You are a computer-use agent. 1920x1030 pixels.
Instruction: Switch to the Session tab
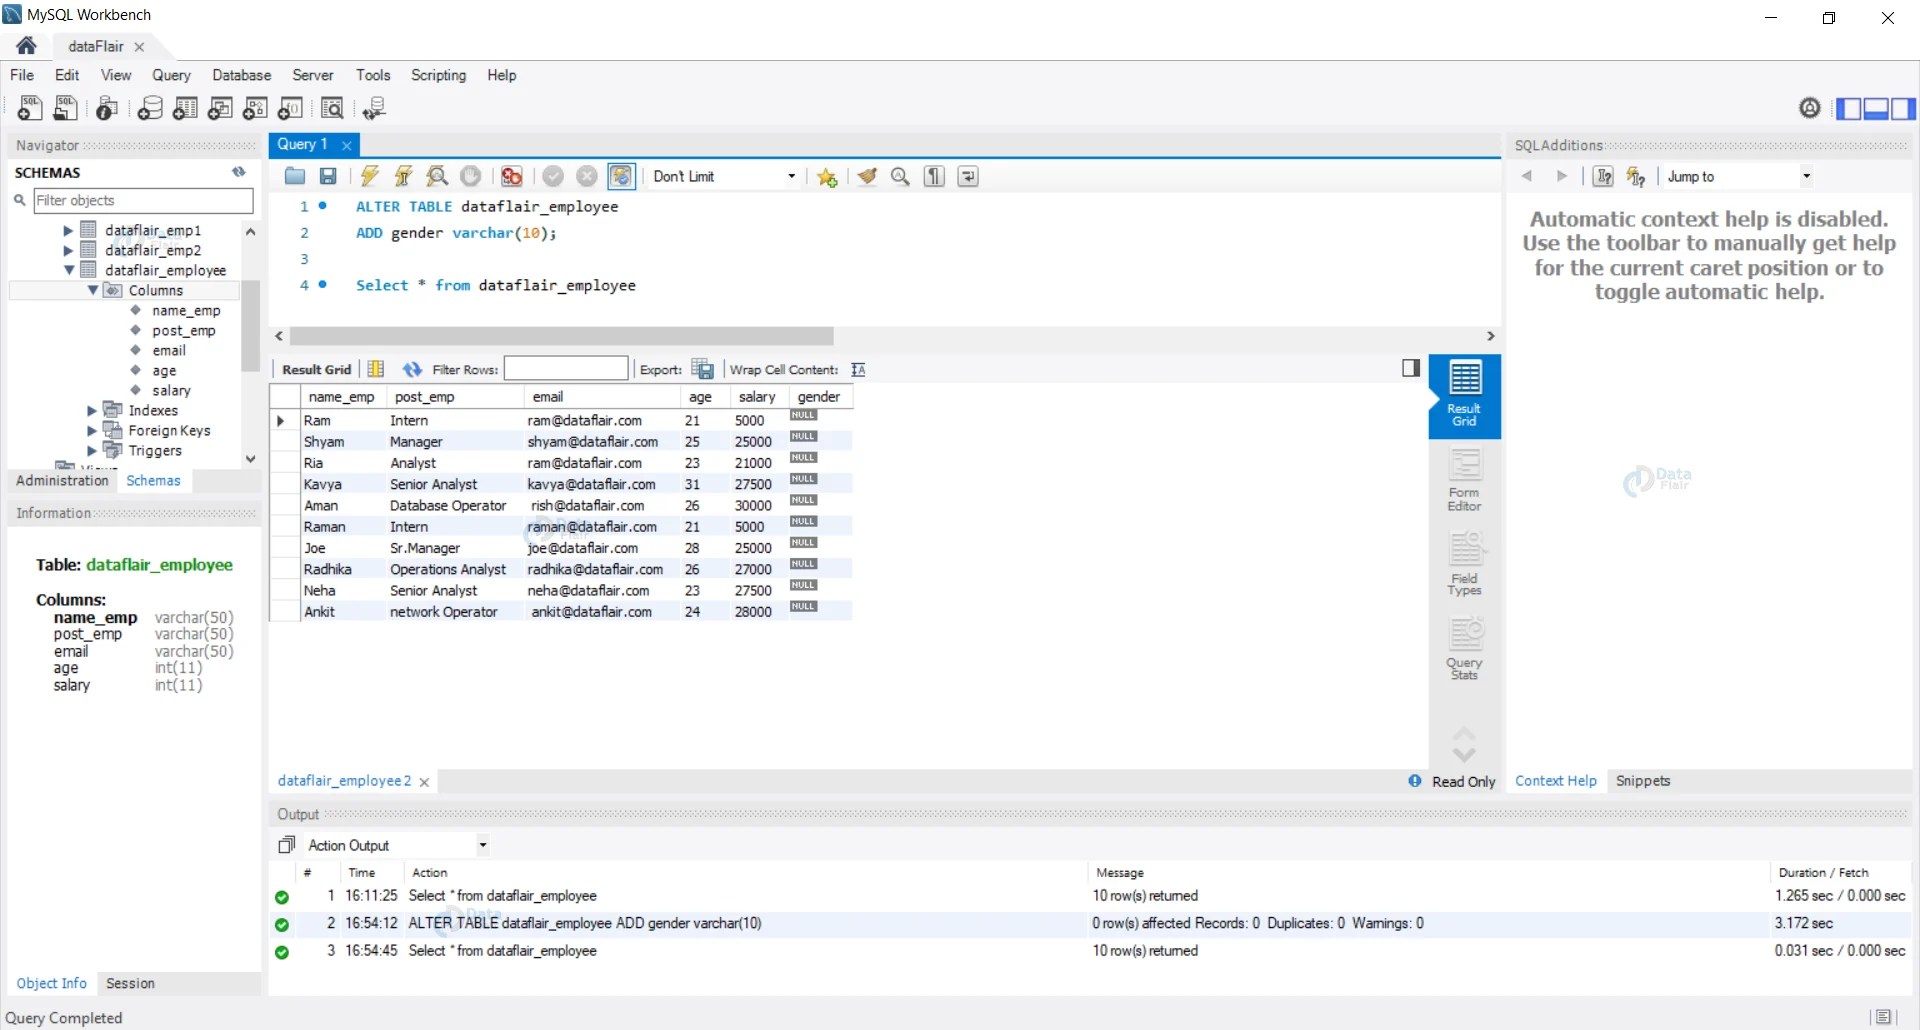(130, 983)
